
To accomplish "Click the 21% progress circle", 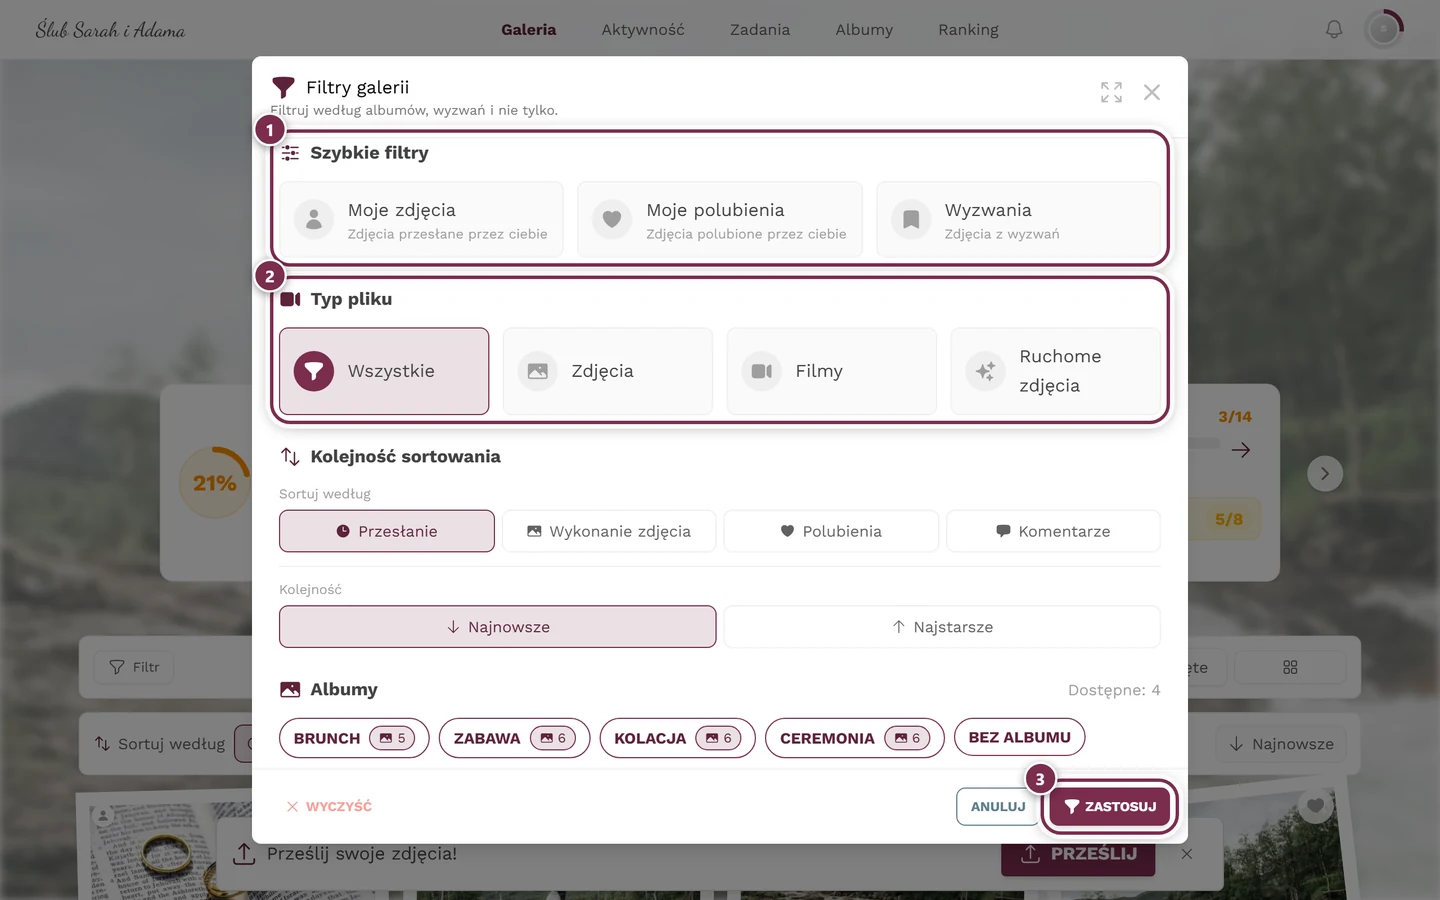I will point(215,483).
